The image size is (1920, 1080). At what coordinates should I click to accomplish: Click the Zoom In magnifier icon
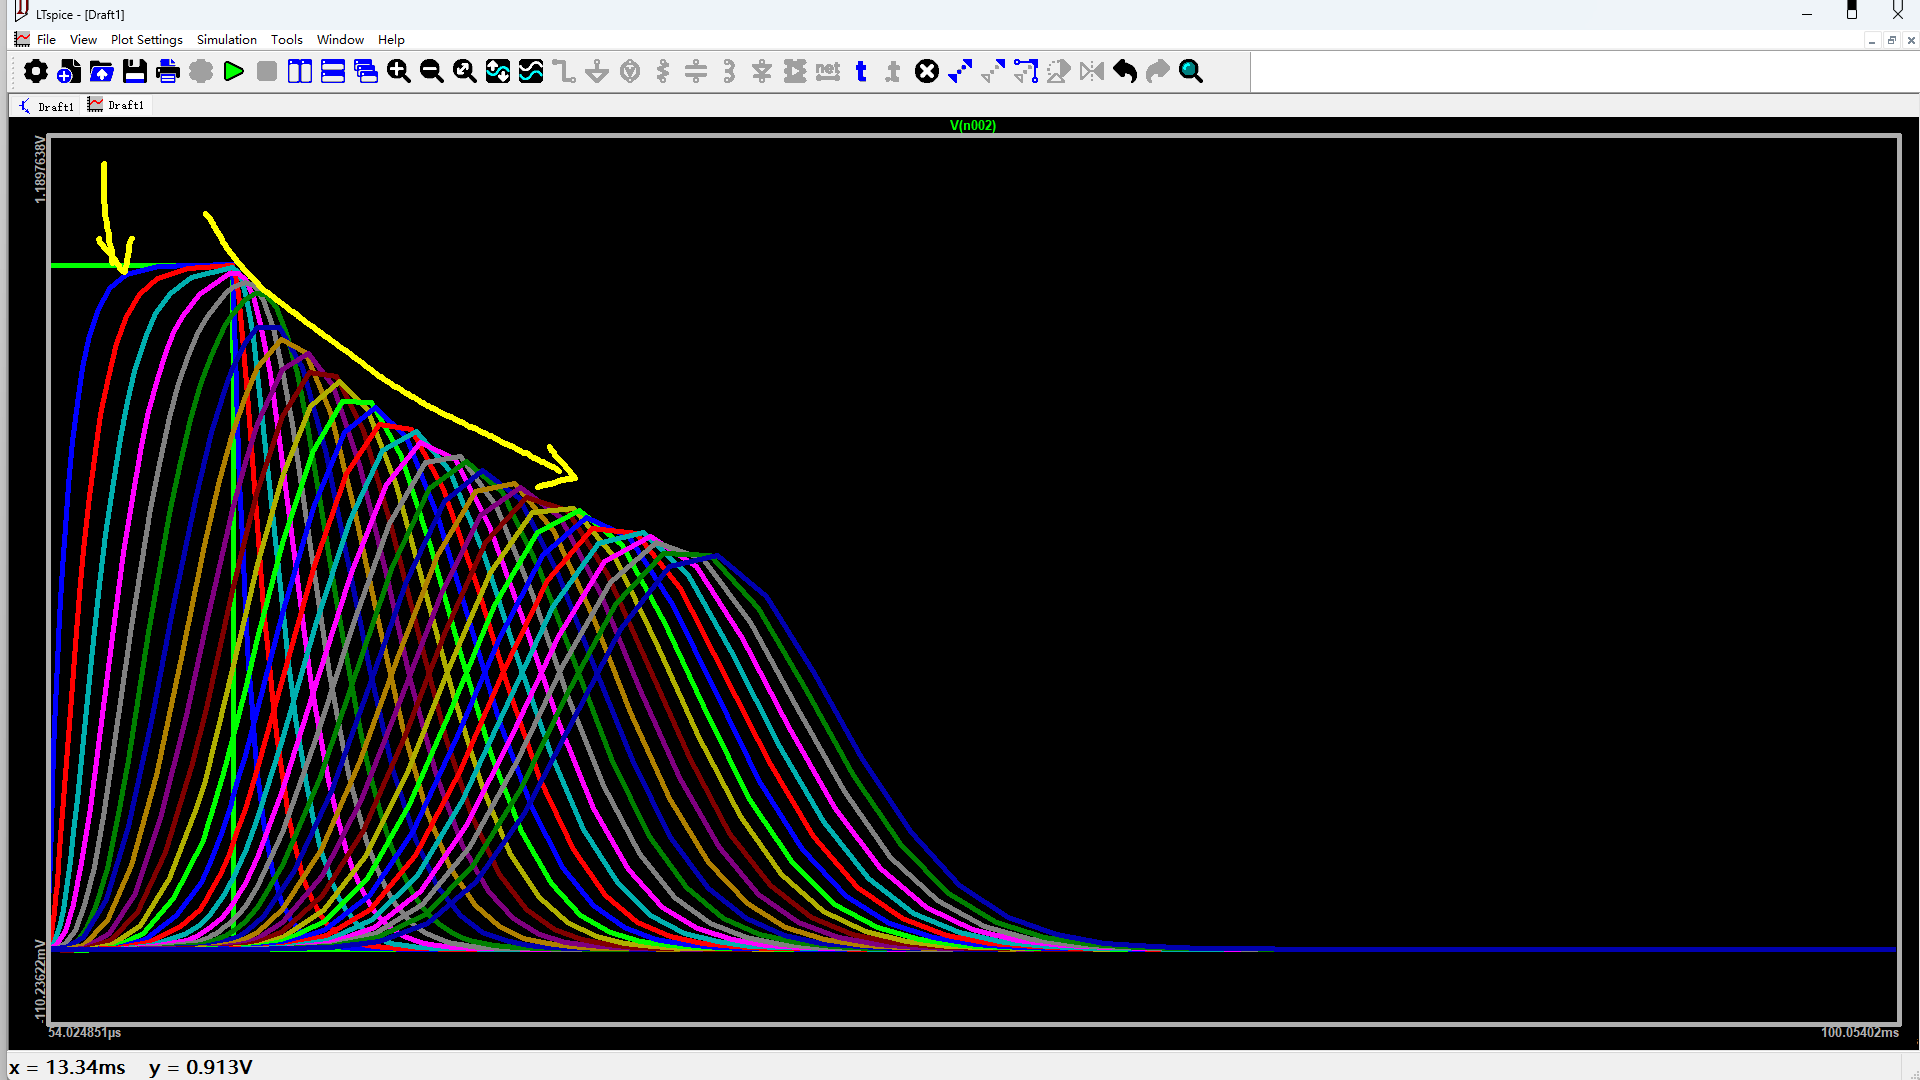point(398,71)
